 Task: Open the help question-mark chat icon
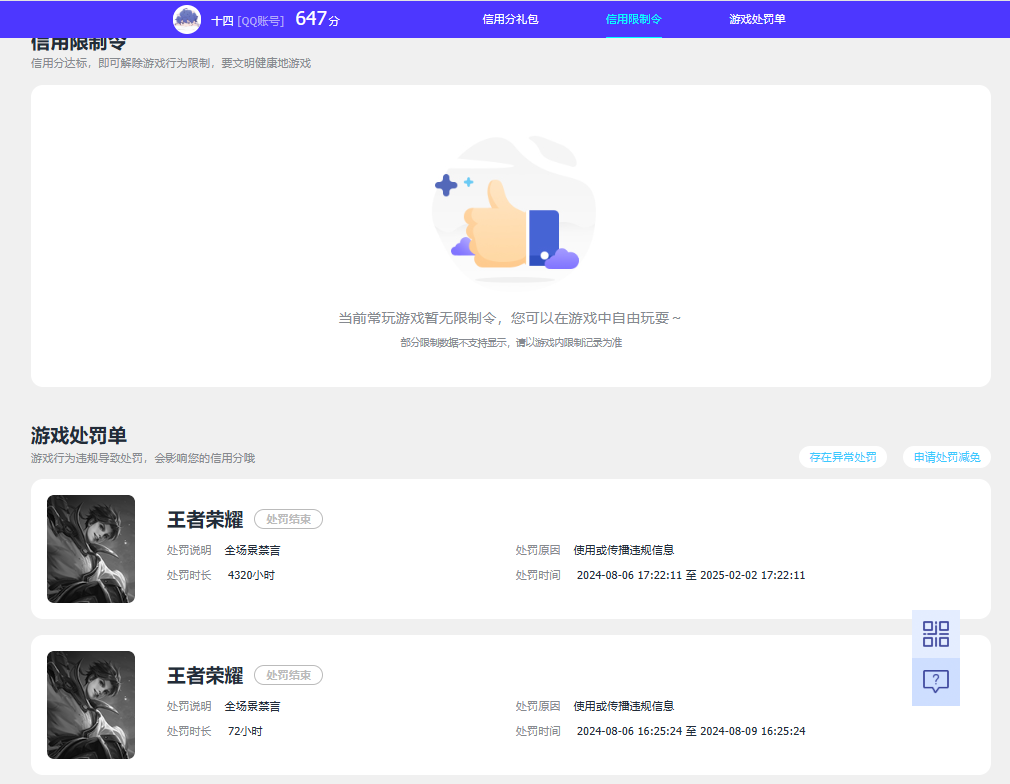935,682
